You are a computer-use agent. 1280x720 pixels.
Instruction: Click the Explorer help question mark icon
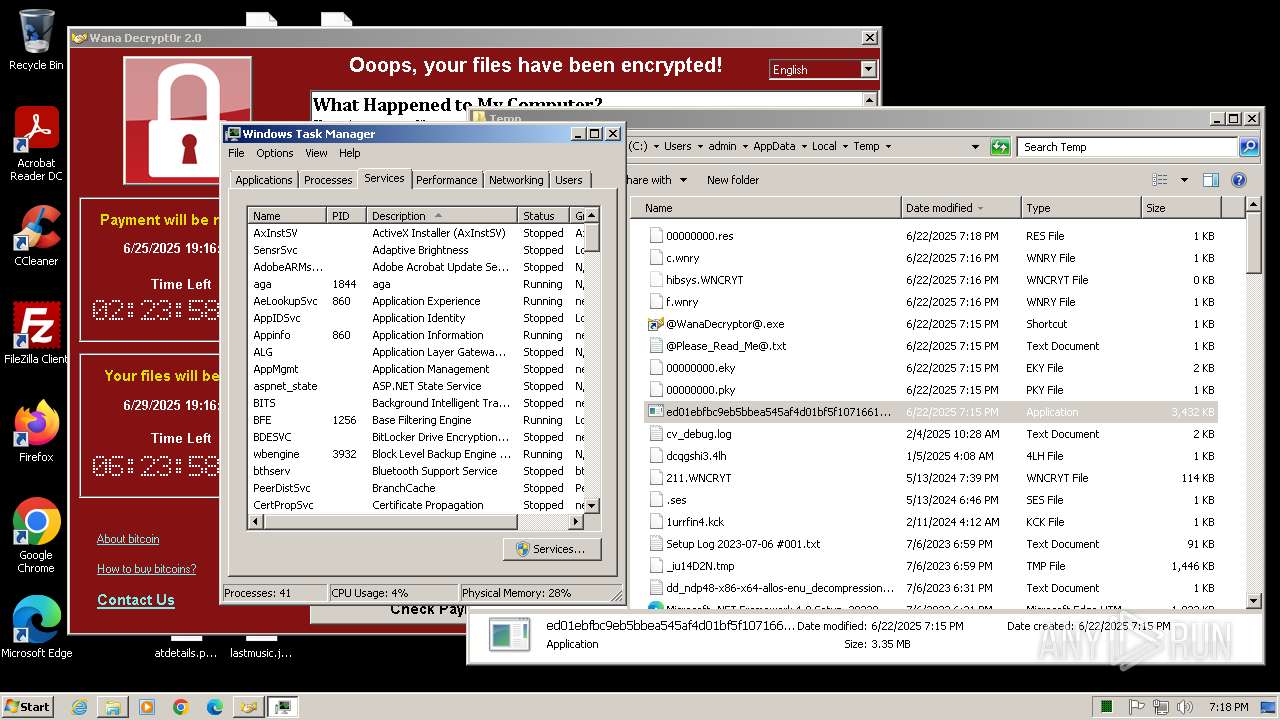1239,180
